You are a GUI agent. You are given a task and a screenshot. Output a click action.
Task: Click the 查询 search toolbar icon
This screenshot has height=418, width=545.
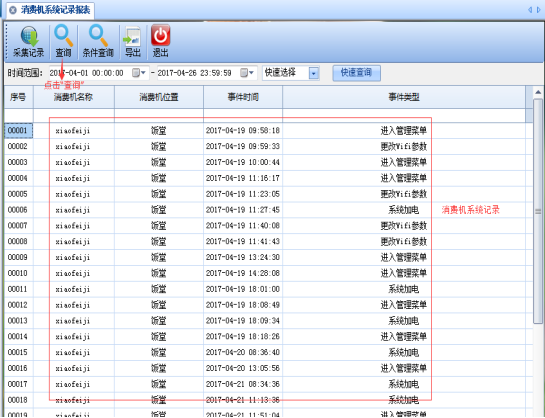click(63, 42)
